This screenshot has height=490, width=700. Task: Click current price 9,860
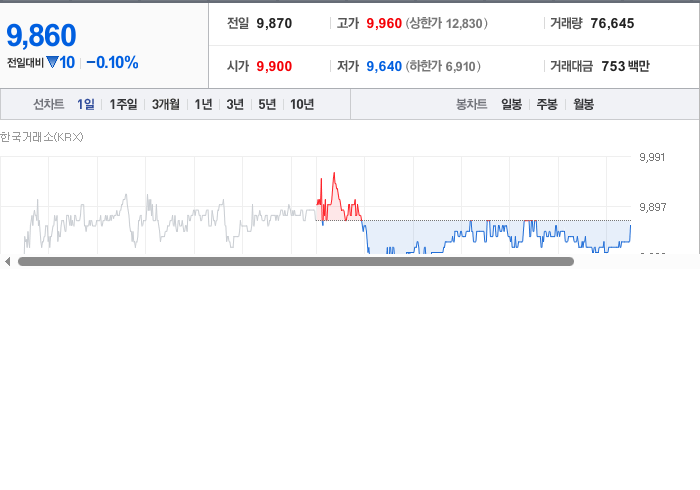pos(41,35)
